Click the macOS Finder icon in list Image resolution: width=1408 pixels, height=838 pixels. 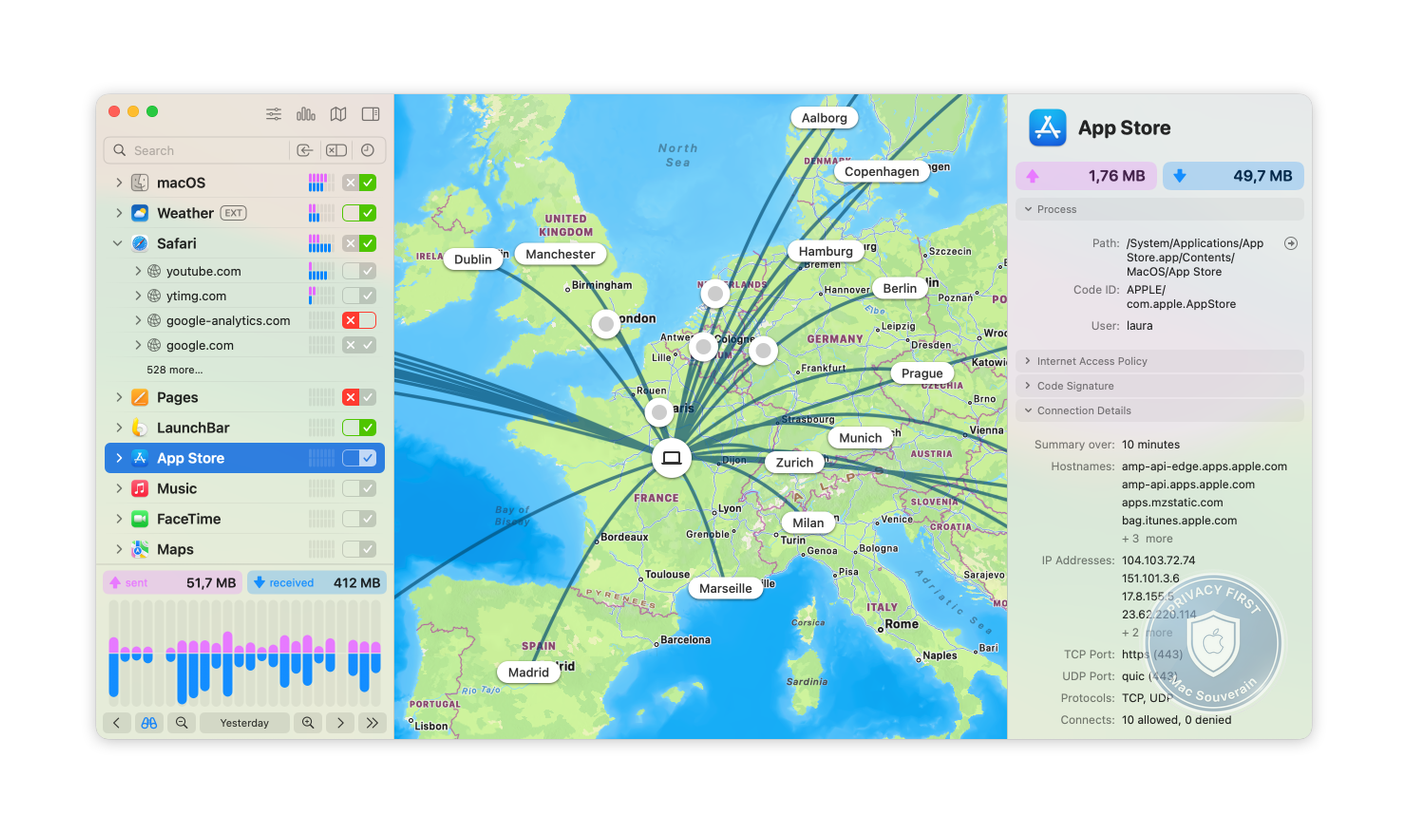point(140,183)
